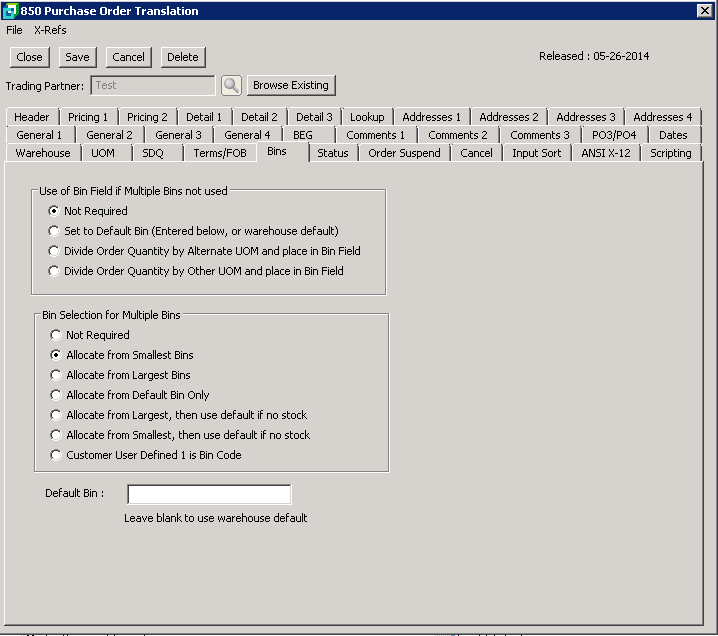Click the Browse Existing button

pyautogui.click(x=290, y=85)
